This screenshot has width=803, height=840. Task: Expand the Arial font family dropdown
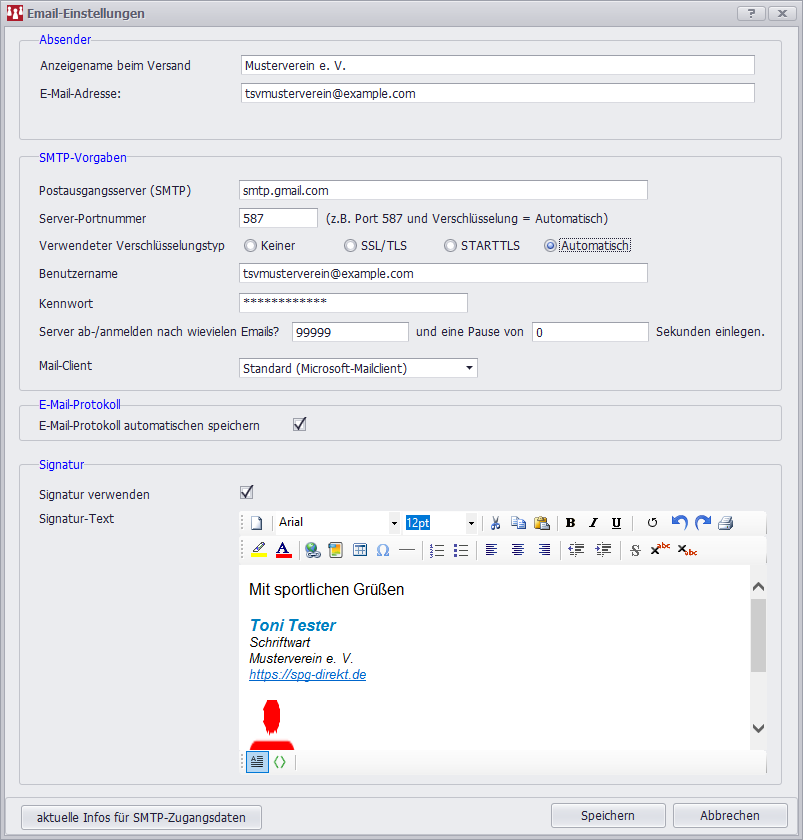click(x=394, y=523)
